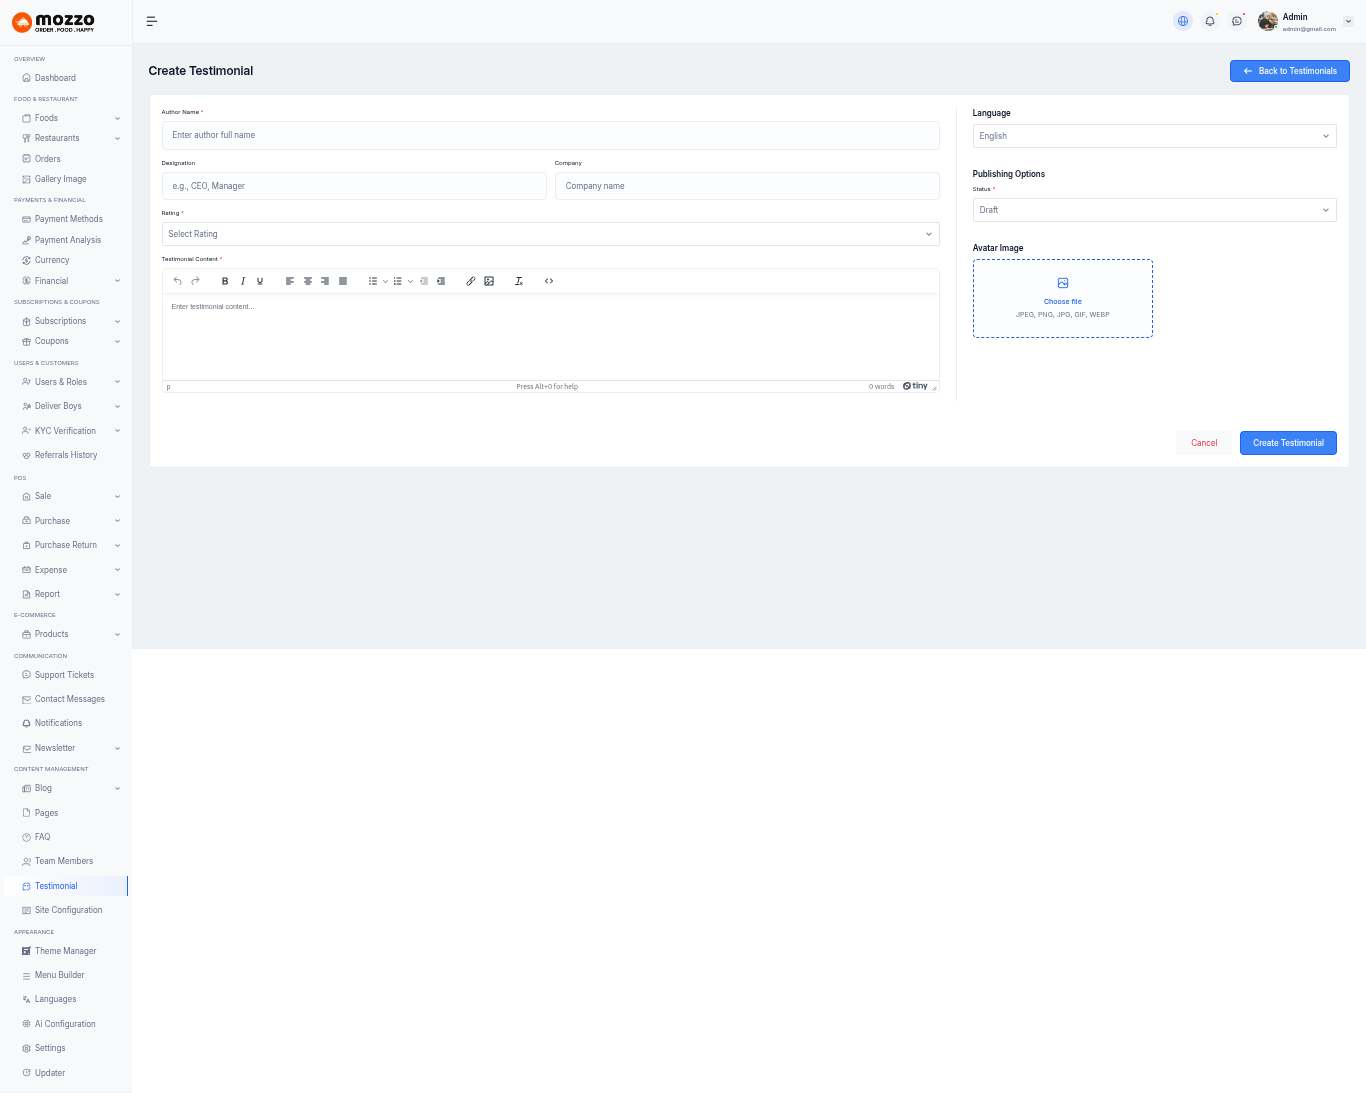
Task: Insert a link using the editor toolbar
Action: [471, 281]
